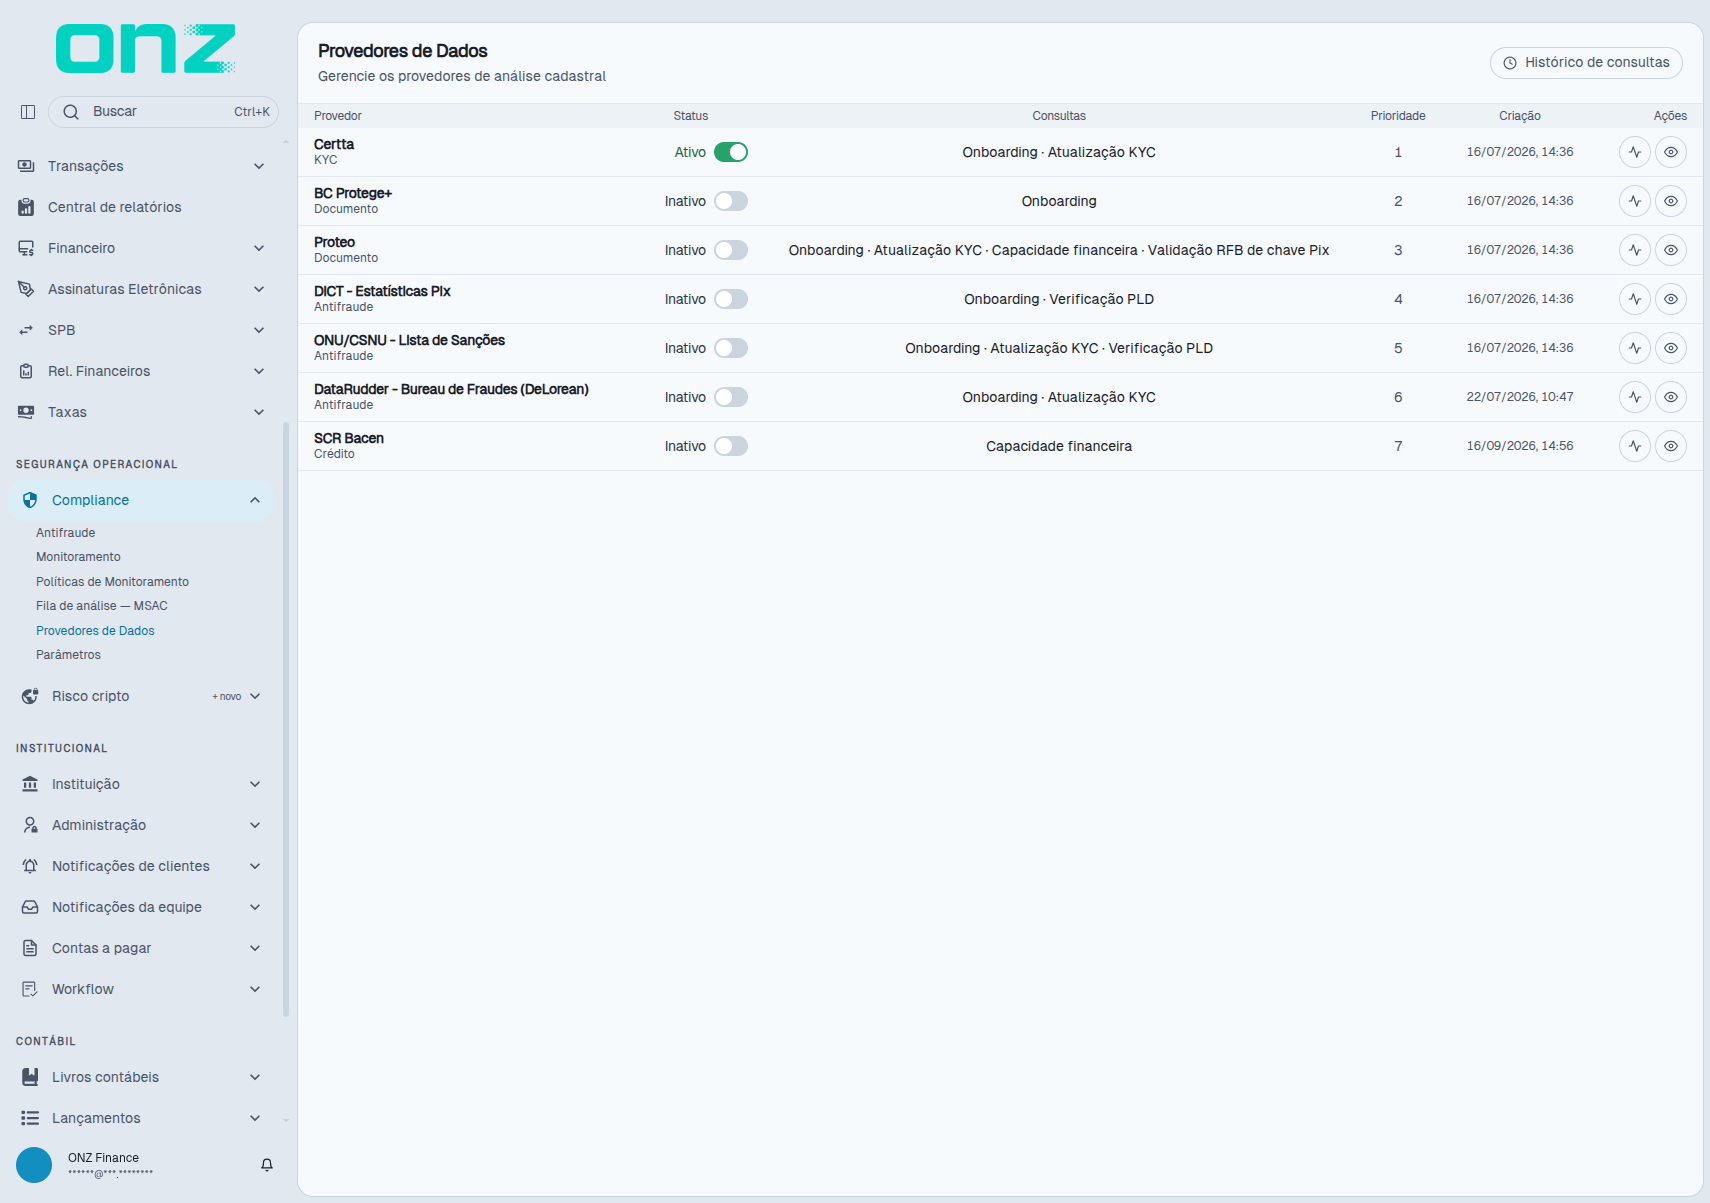Click the Compliance shield icon
Image resolution: width=1710 pixels, height=1203 pixels.
pos(30,500)
